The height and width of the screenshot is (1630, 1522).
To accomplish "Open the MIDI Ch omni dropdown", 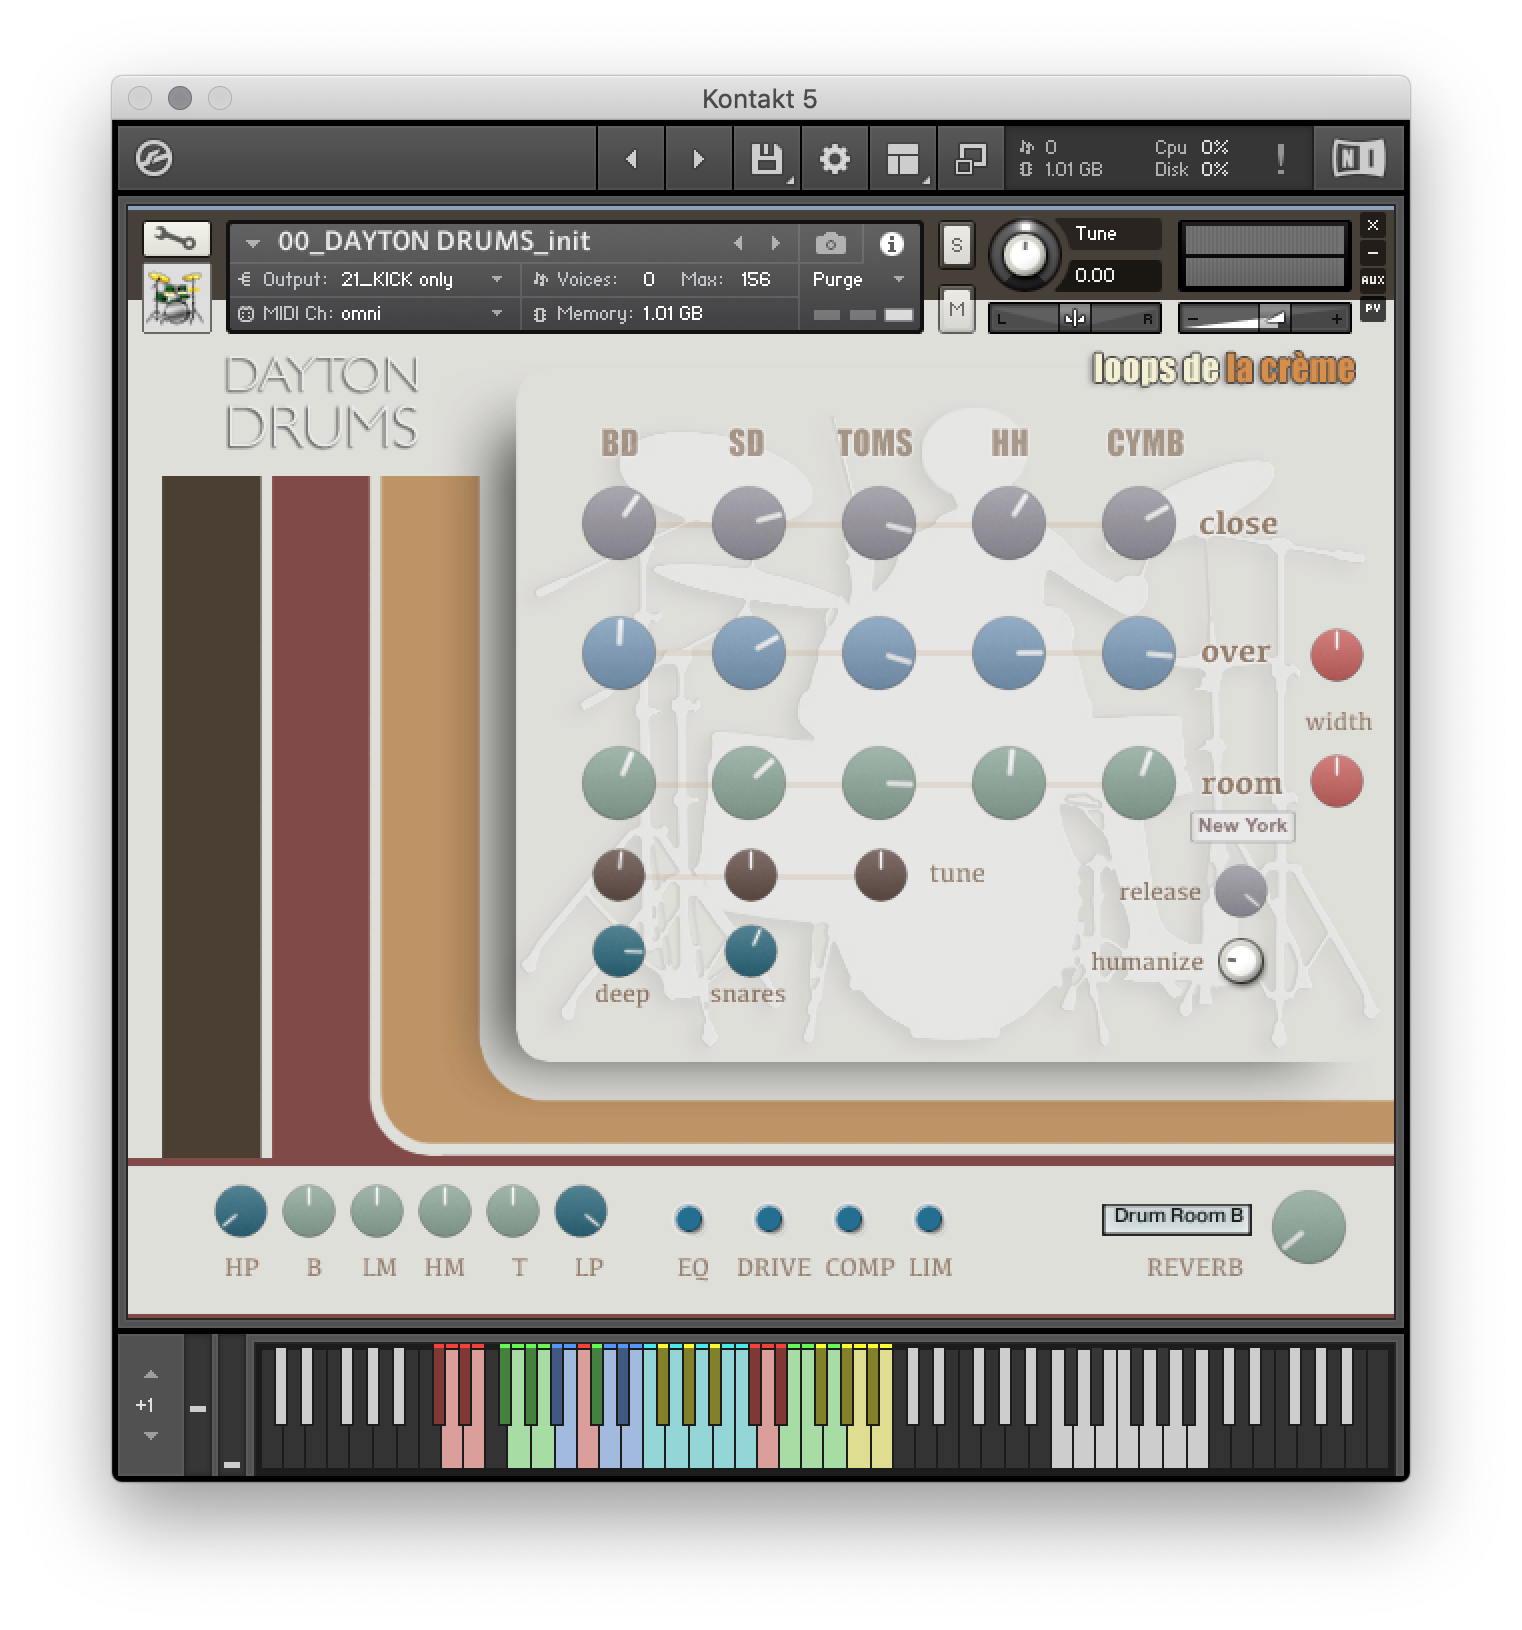I will pos(371,314).
